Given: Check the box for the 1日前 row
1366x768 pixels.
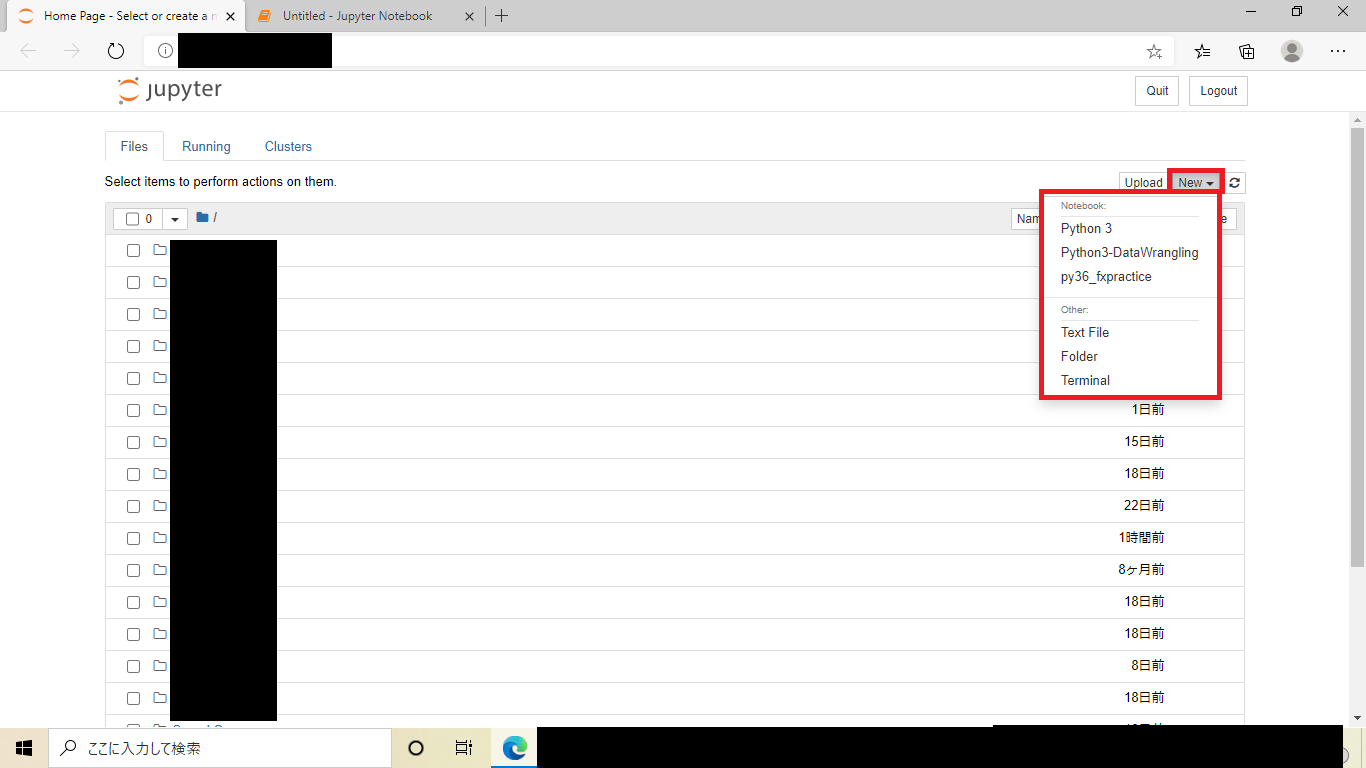Looking at the screenshot, I should tap(133, 410).
